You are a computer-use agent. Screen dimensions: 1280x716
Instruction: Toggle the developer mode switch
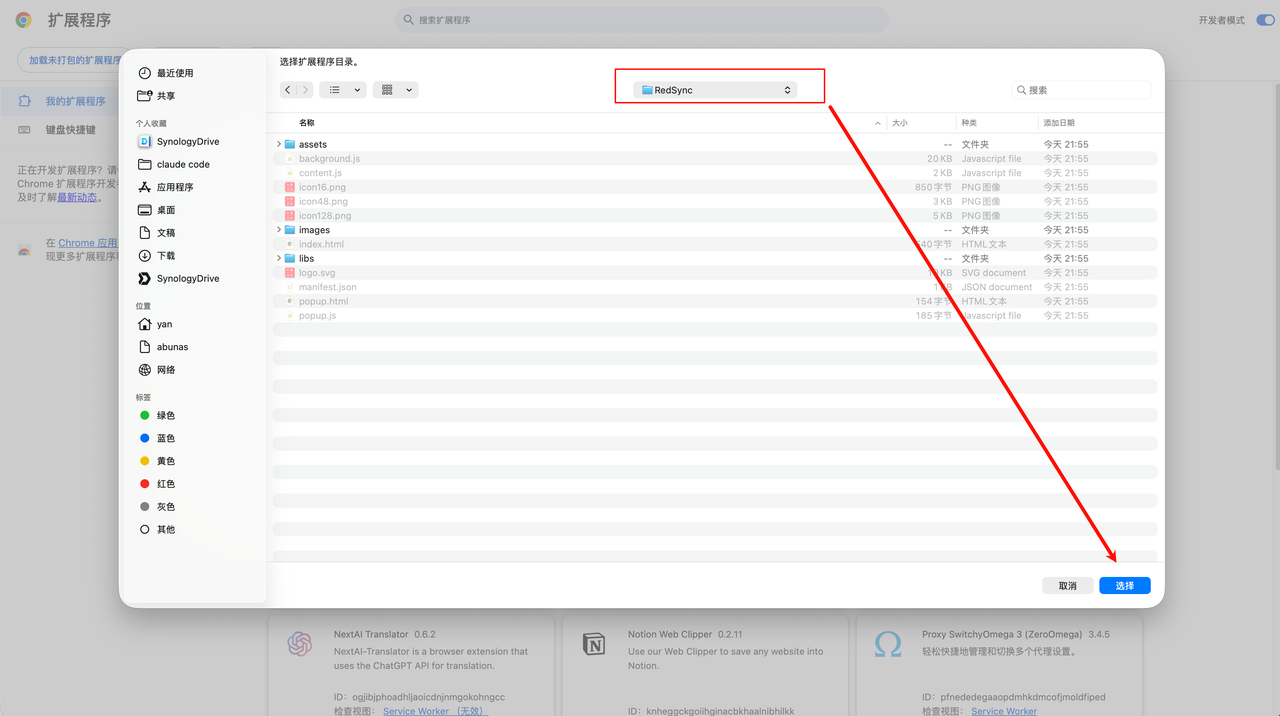1264,20
